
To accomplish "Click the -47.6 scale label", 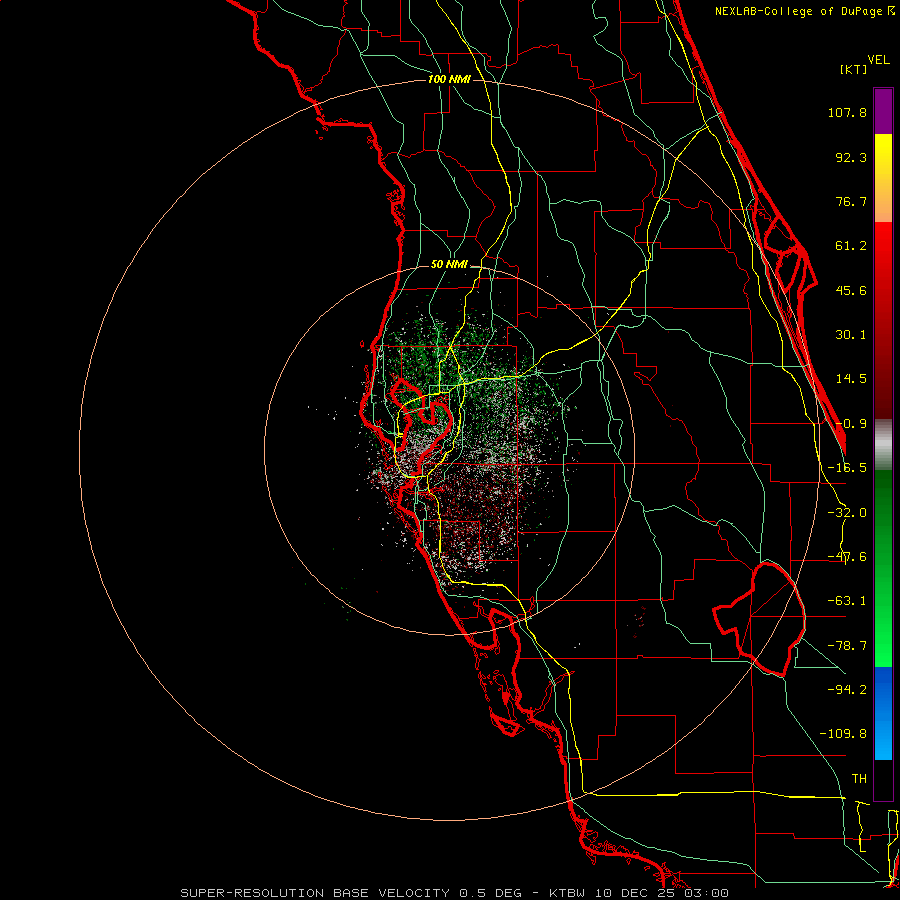I will coord(847,557).
